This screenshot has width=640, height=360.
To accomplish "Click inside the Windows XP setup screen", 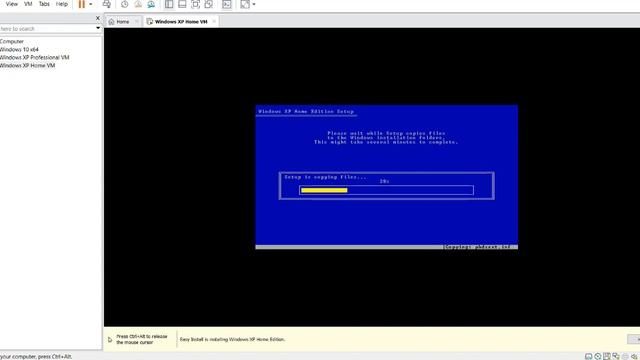I will (387, 177).
